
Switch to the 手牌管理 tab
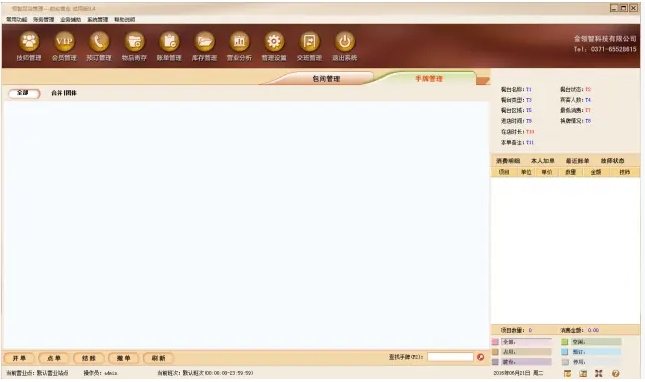click(429, 79)
